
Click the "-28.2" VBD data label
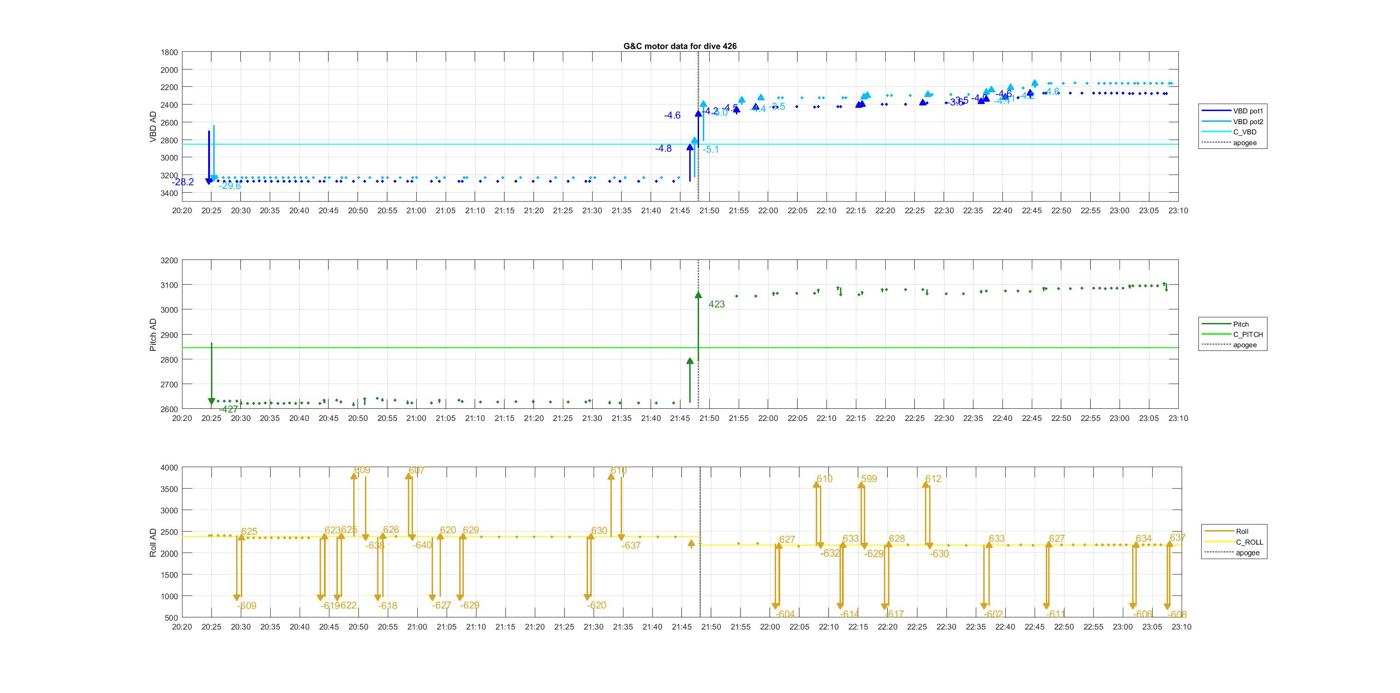183,182
